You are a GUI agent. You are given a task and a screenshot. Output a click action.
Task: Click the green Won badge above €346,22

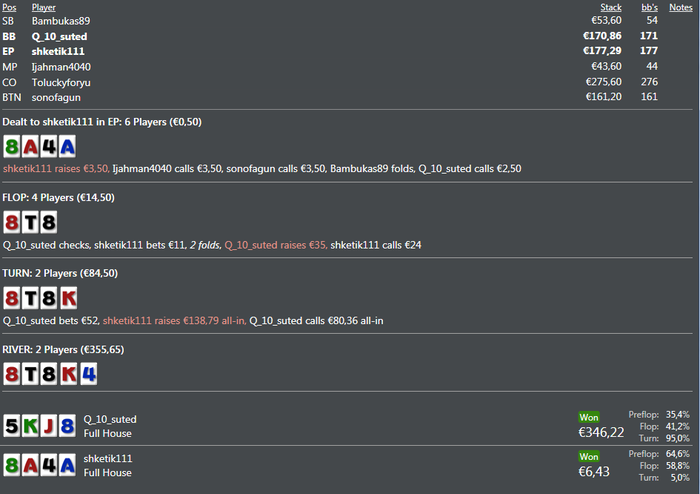coord(590,417)
